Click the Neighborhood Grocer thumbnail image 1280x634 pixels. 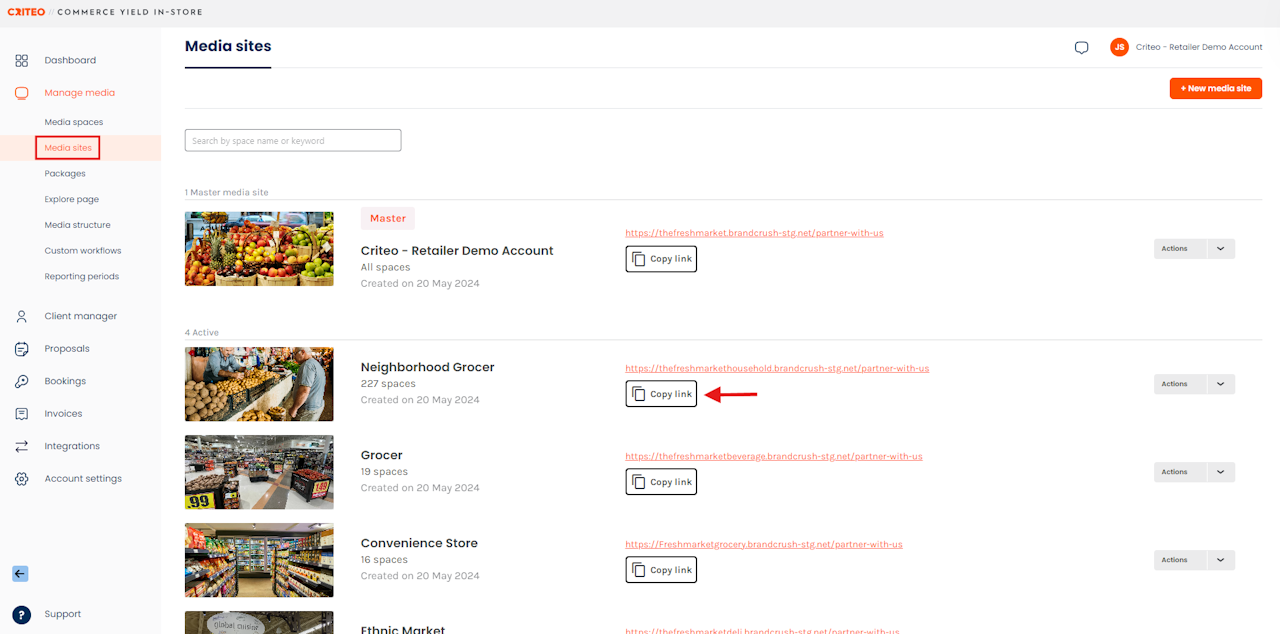[x=259, y=384]
